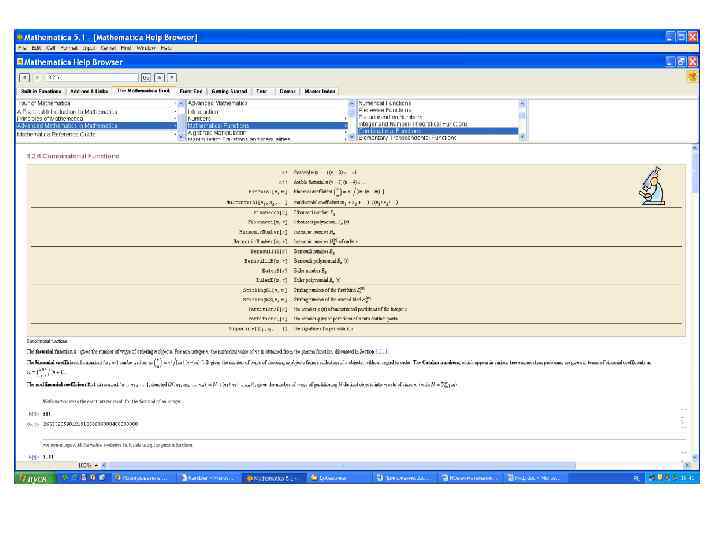
Task: Click the Mathematica 5 taskbar button
Action: click(274, 478)
